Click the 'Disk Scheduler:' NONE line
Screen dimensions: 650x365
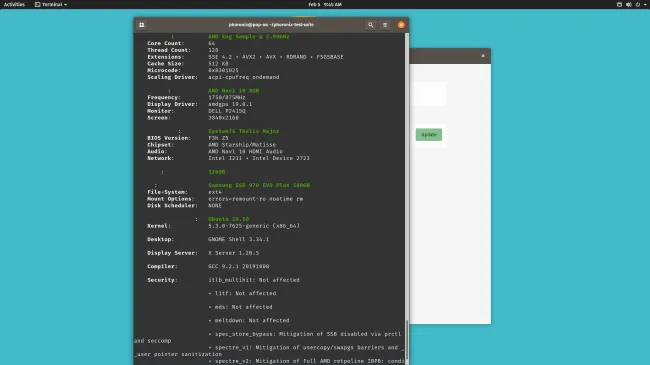click(184, 205)
